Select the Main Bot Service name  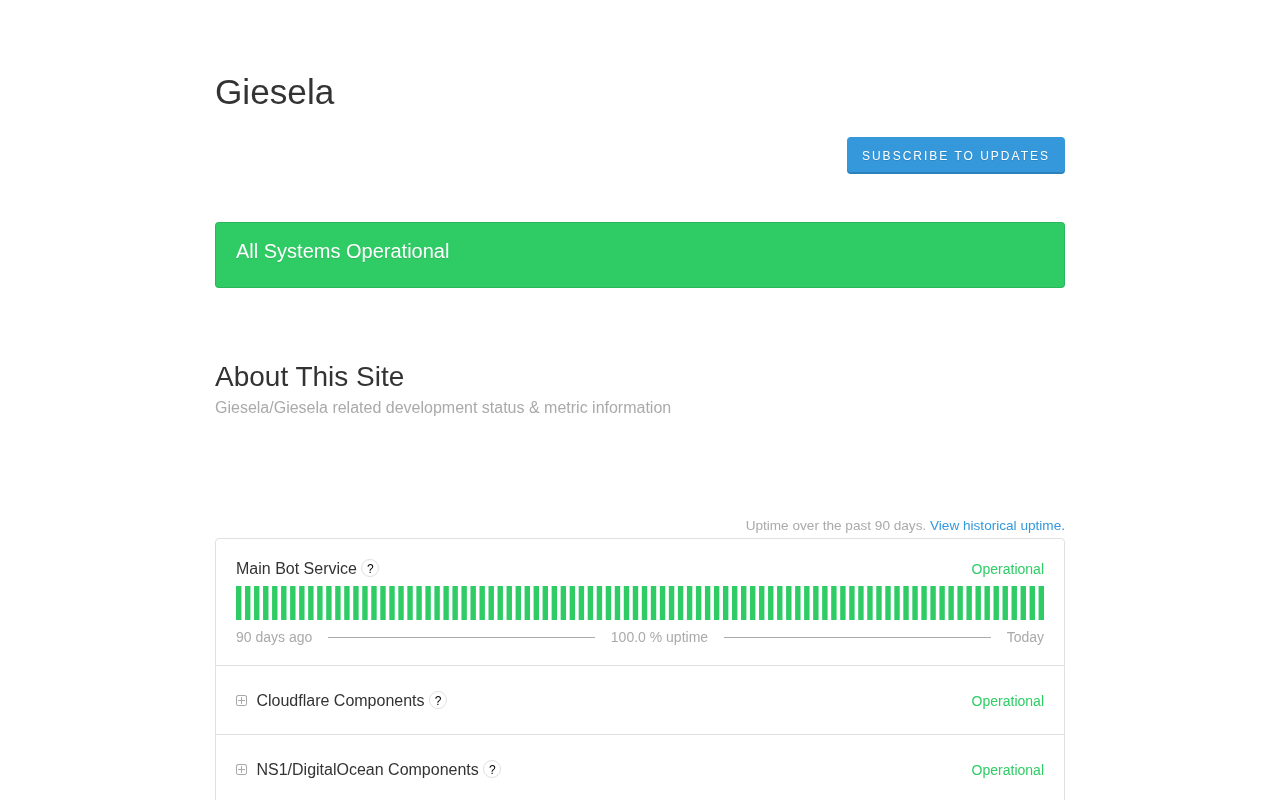[x=296, y=568]
